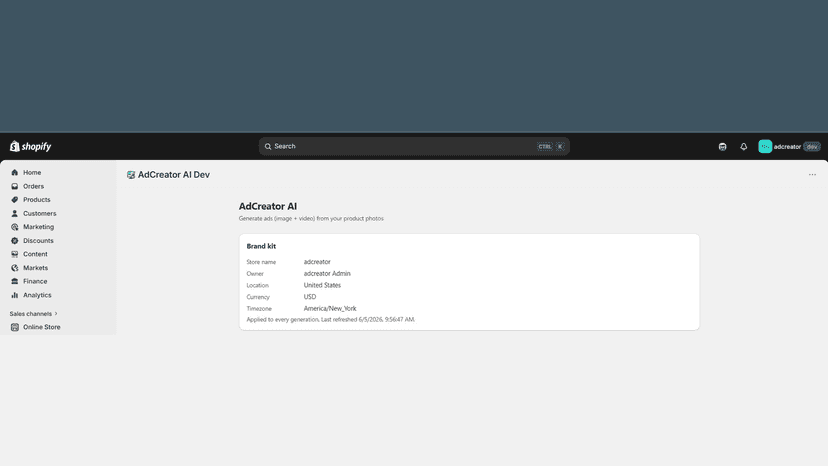Click the Home icon in sidebar

(x=15, y=172)
